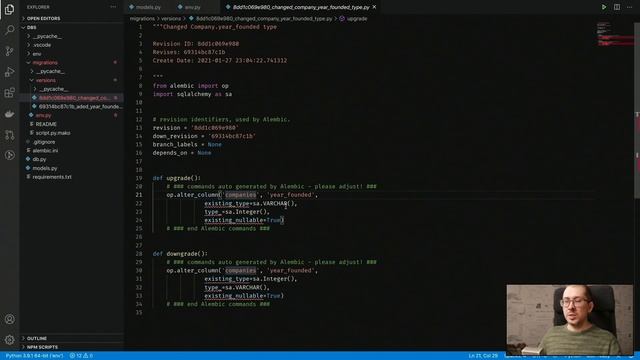
Task: Open the Accounts icon in activity bar
Action: (9, 319)
